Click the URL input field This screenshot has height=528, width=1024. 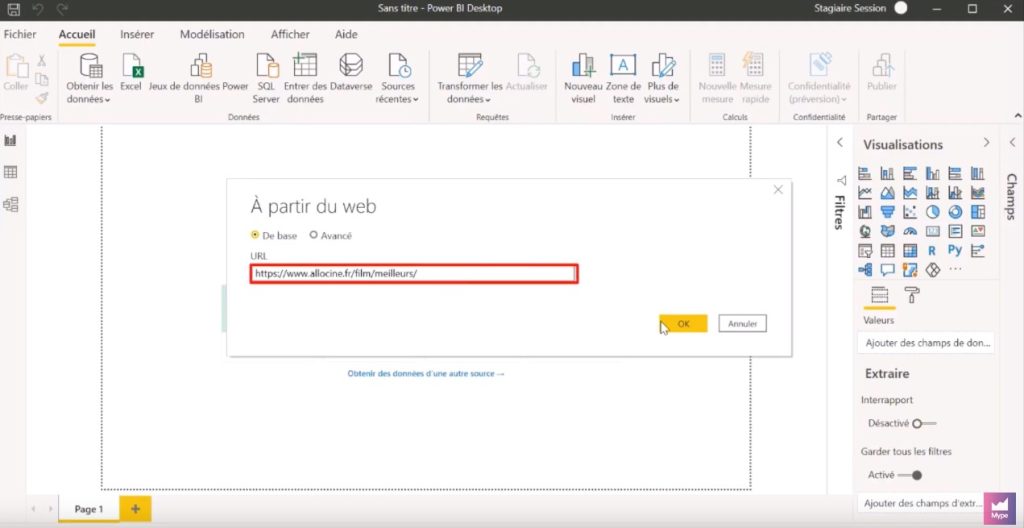(414, 274)
